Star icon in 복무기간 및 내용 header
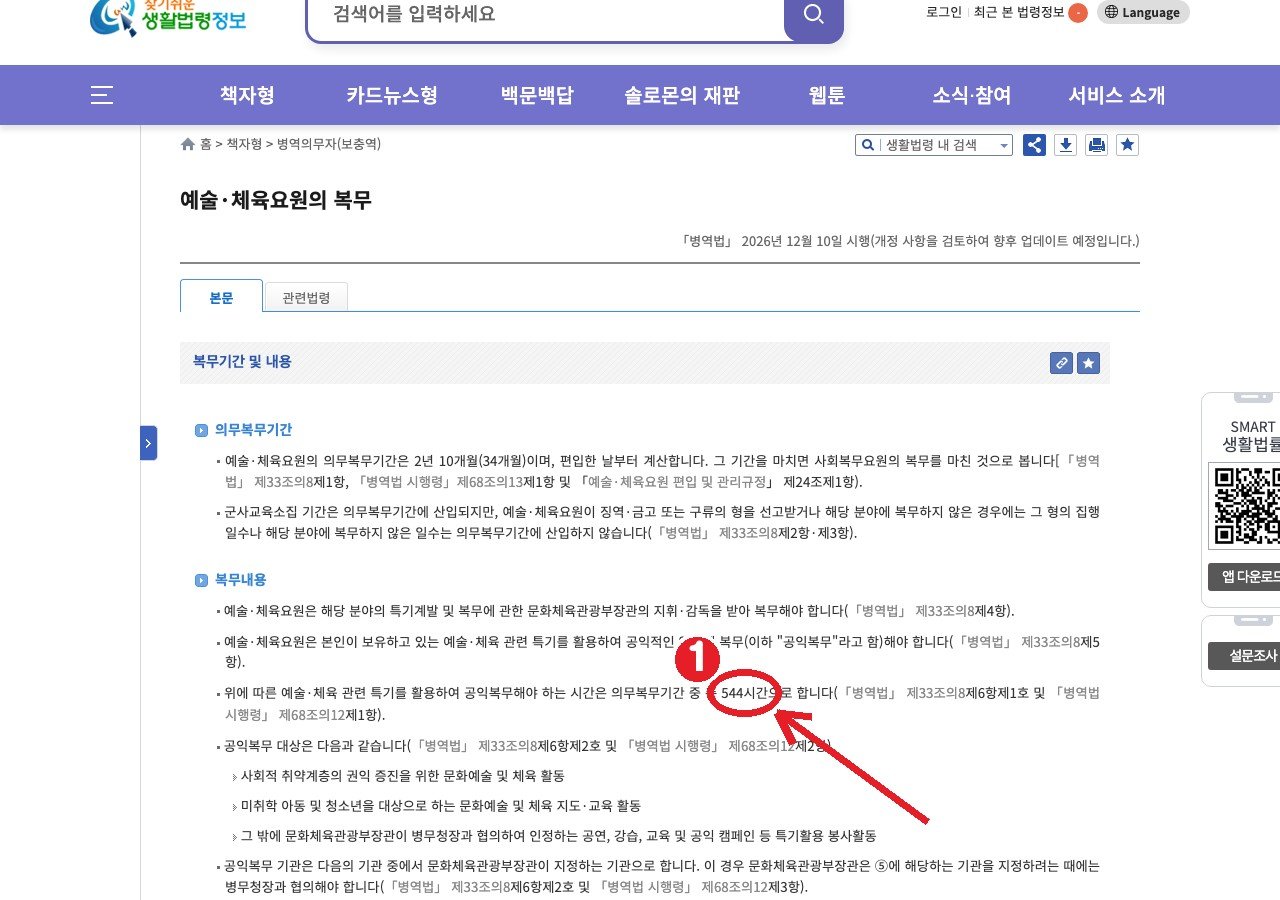Screen dimensions: 1280x900 point(1089,363)
